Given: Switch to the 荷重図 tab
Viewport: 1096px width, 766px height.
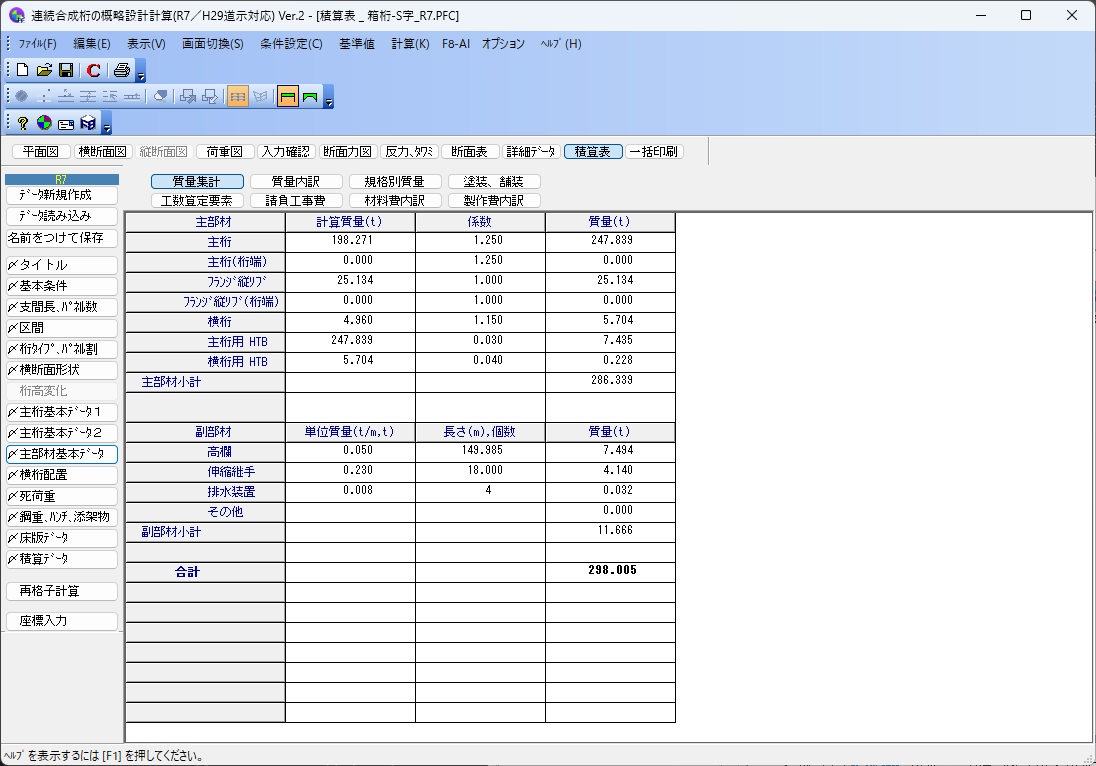Looking at the screenshot, I should [224, 152].
